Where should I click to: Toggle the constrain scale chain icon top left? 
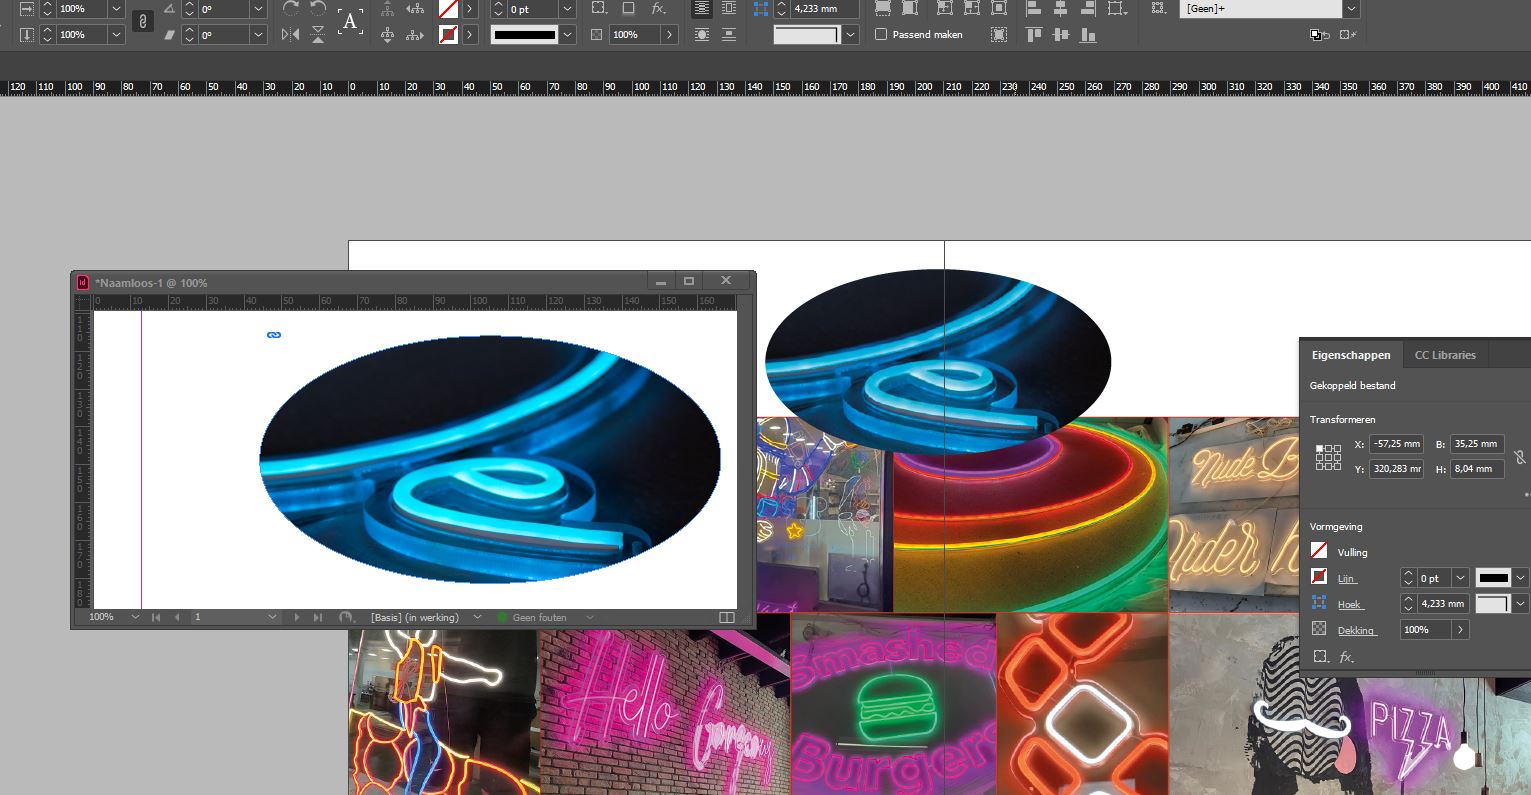pos(143,21)
